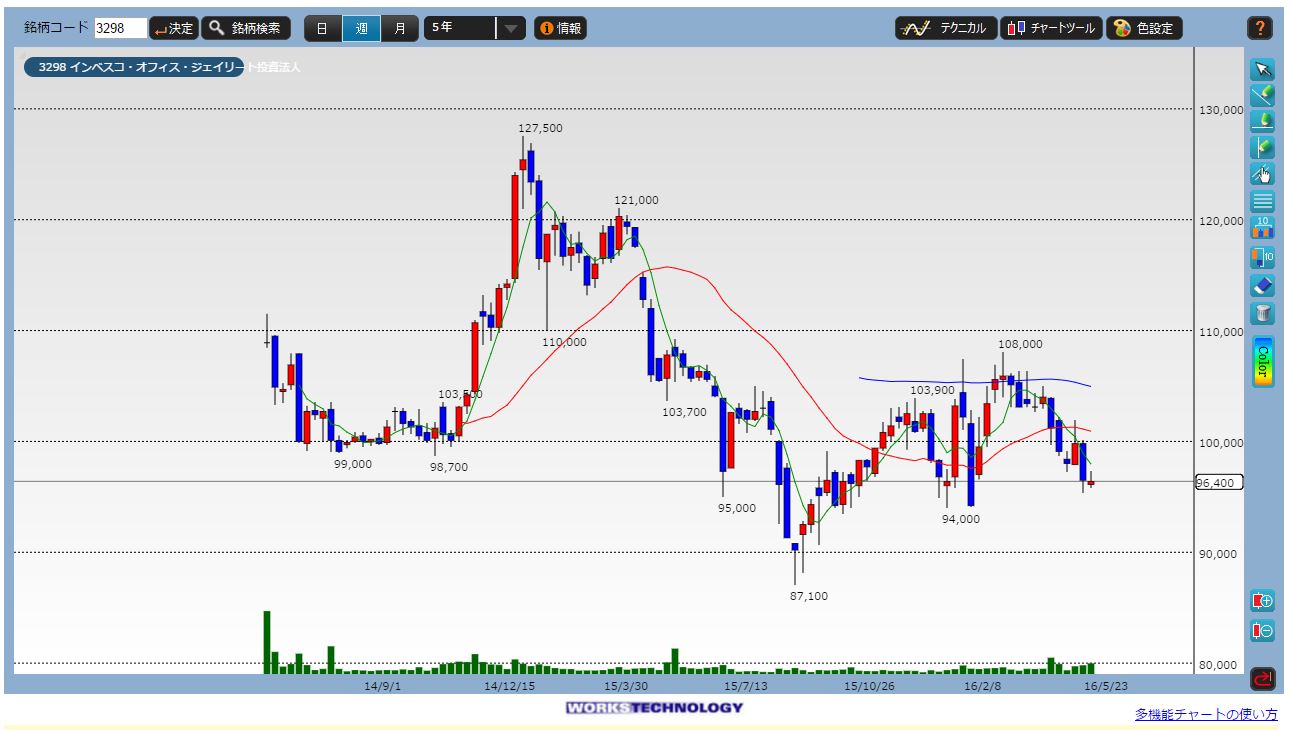
Task: Open the 多機能チャートの使い方 link
Action: pos(1205,714)
